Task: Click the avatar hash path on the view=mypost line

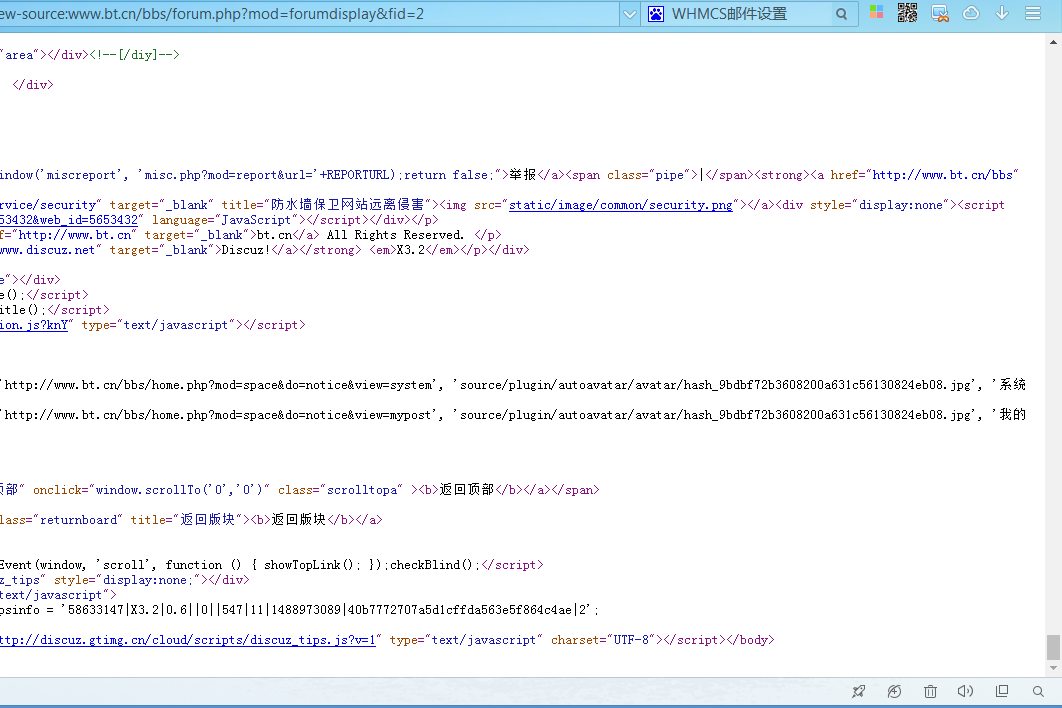Action: pyautogui.click(x=716, y=415)
